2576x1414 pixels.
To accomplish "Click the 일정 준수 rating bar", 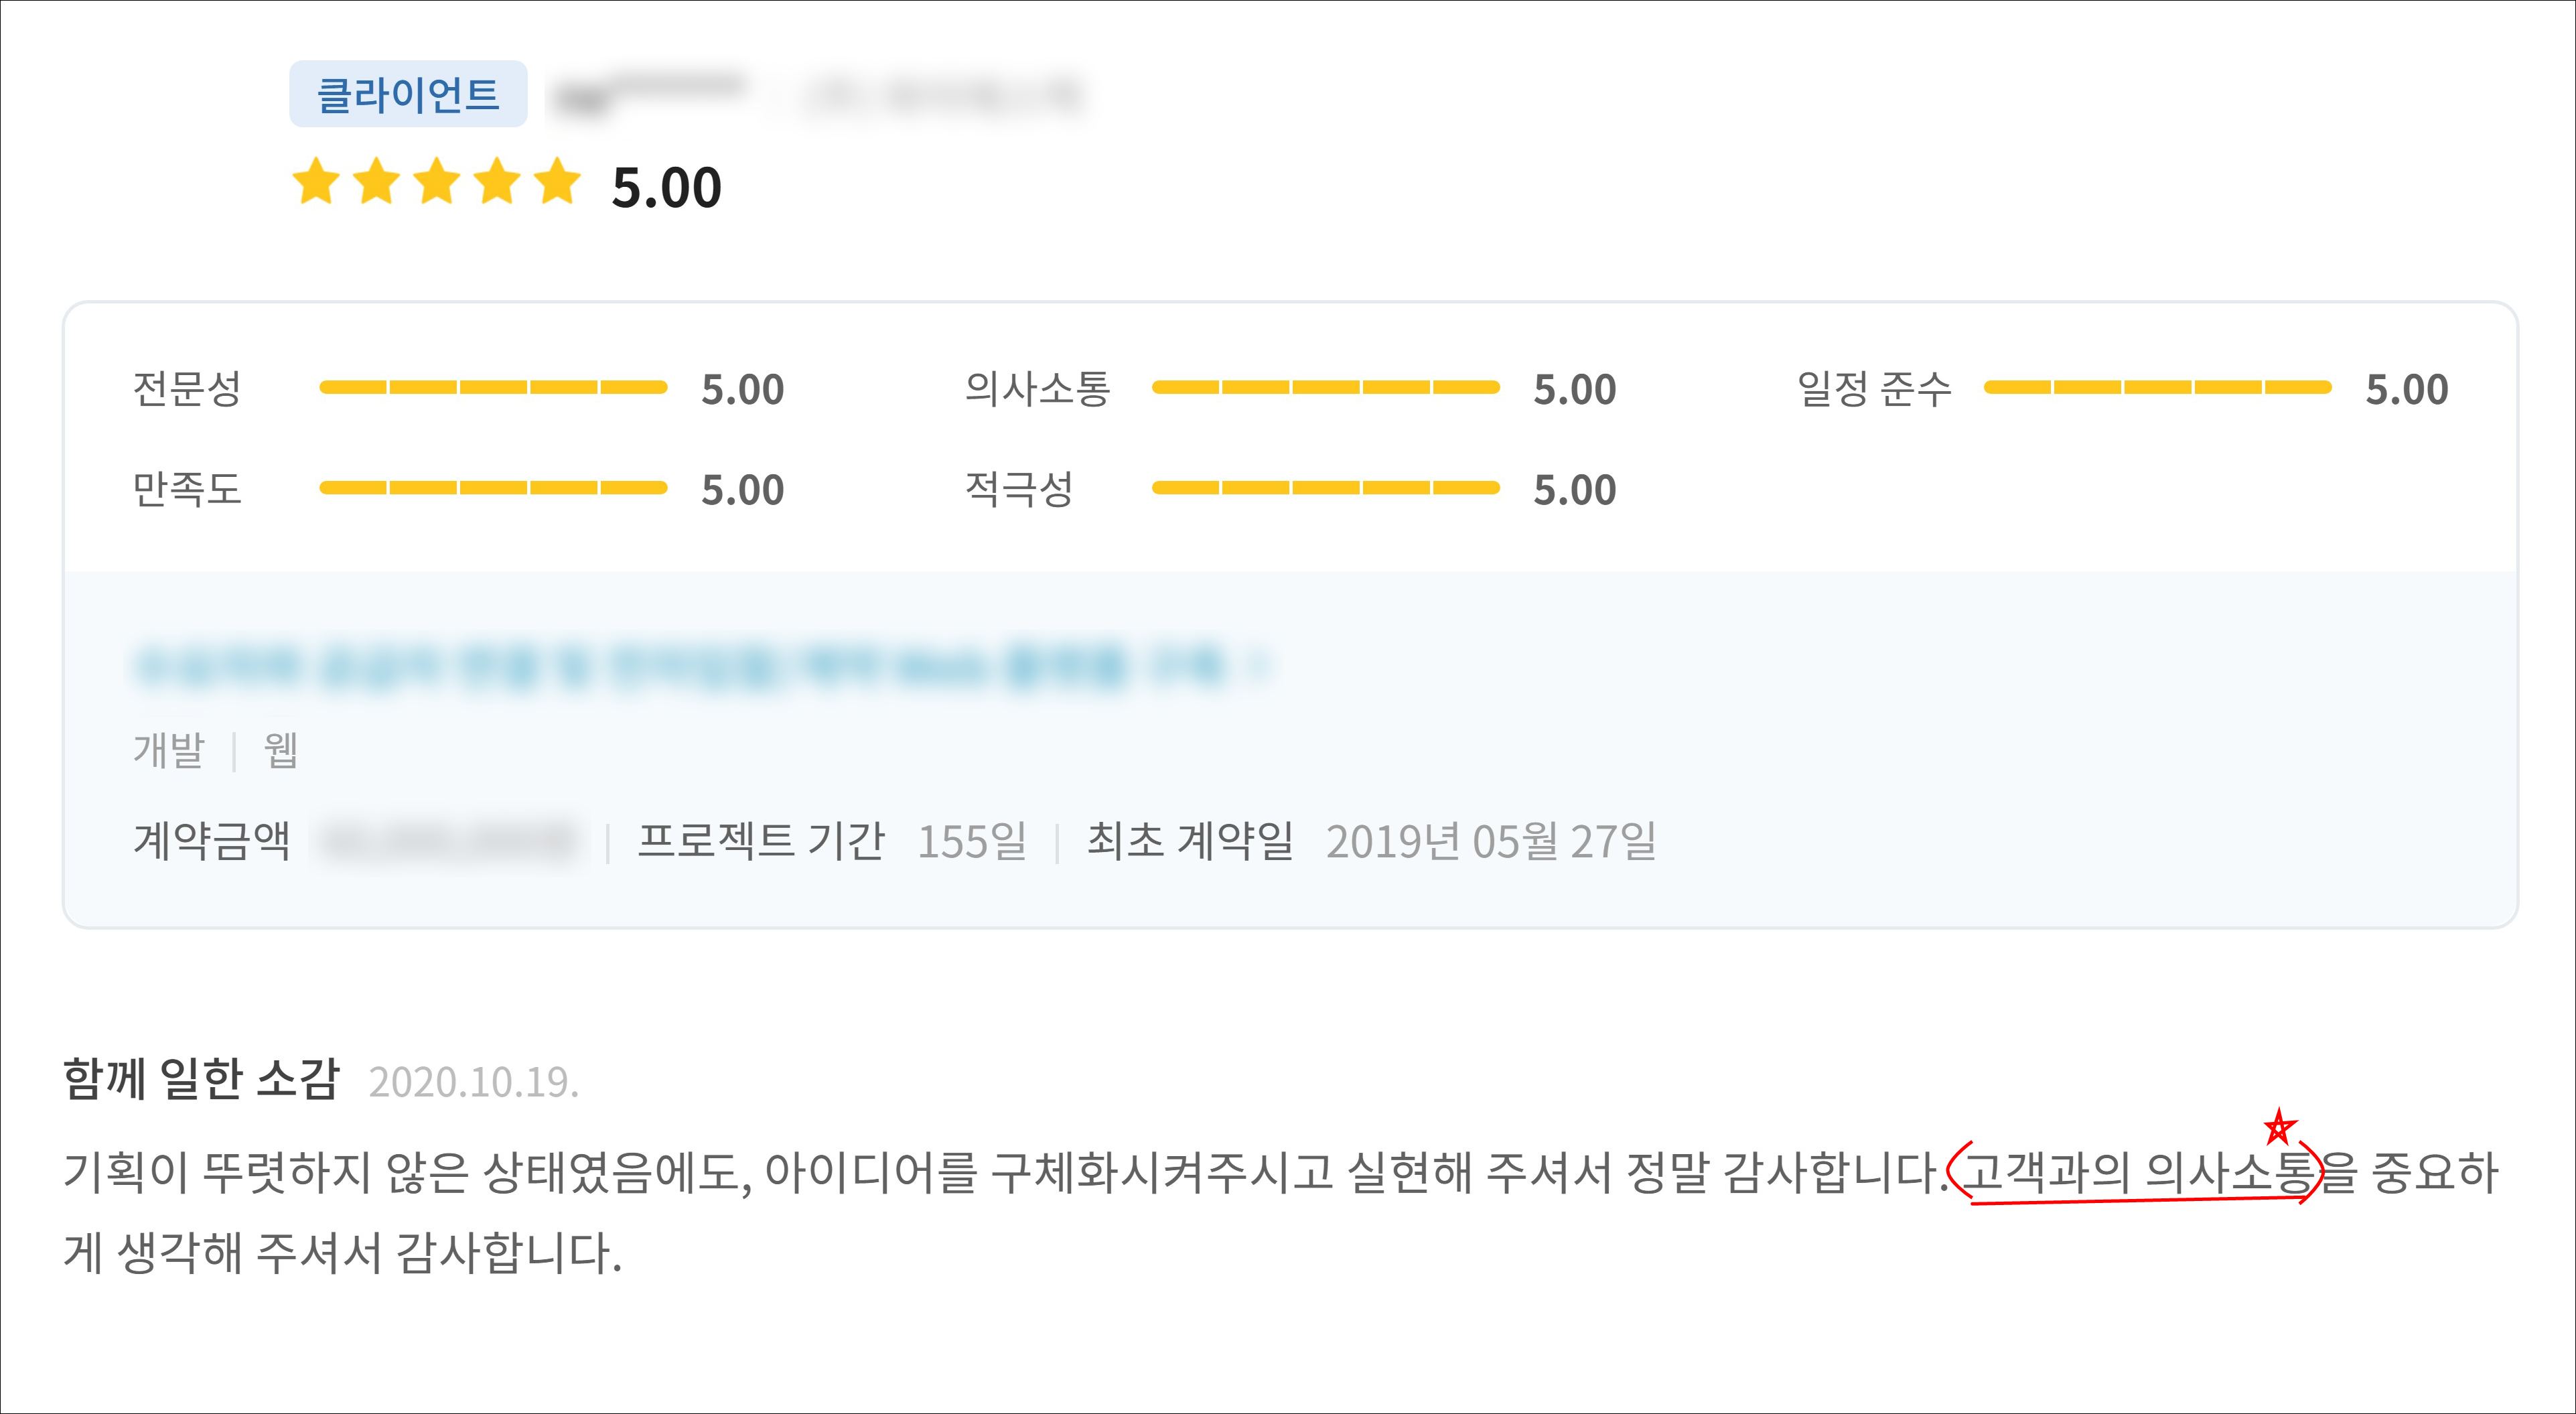I will coord(2157,388).
